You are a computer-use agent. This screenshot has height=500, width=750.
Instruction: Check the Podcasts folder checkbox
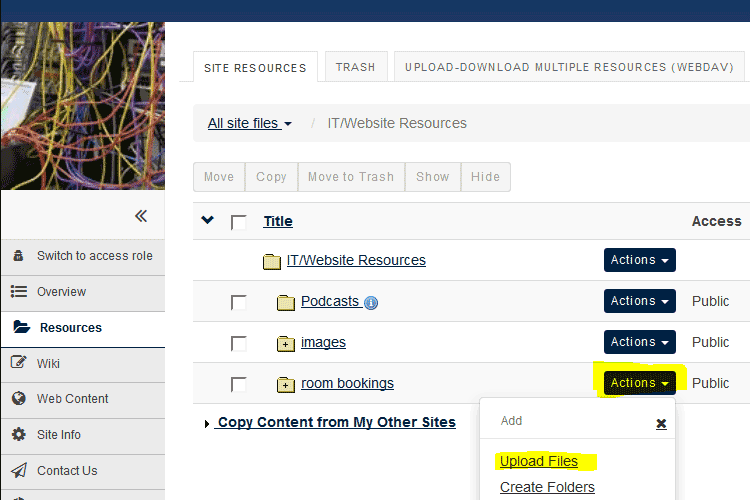[238, 302]
